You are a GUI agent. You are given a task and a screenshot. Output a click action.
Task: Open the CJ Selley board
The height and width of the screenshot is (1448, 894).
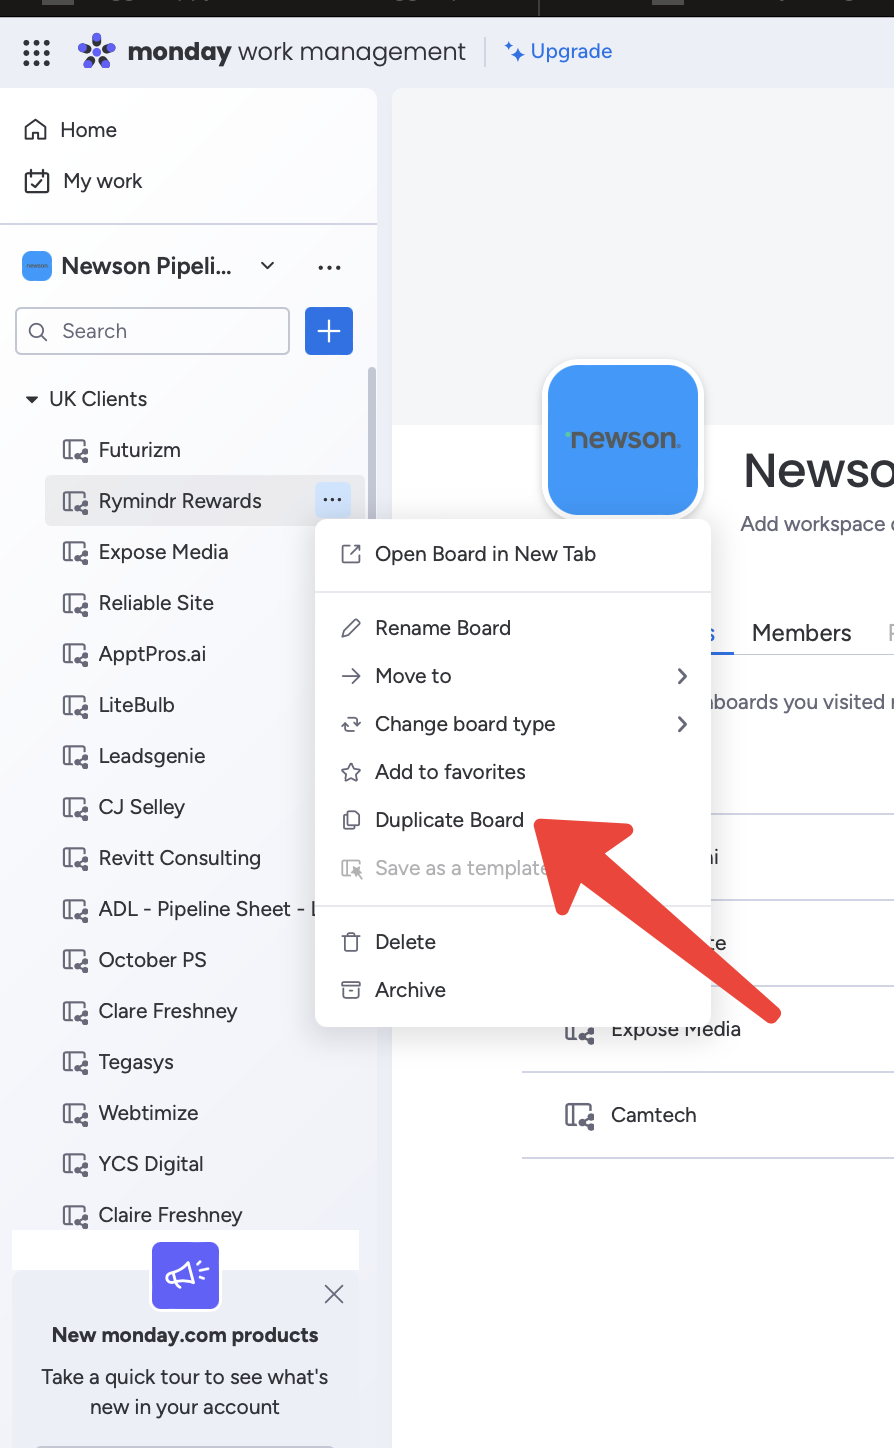coord(142,807)
